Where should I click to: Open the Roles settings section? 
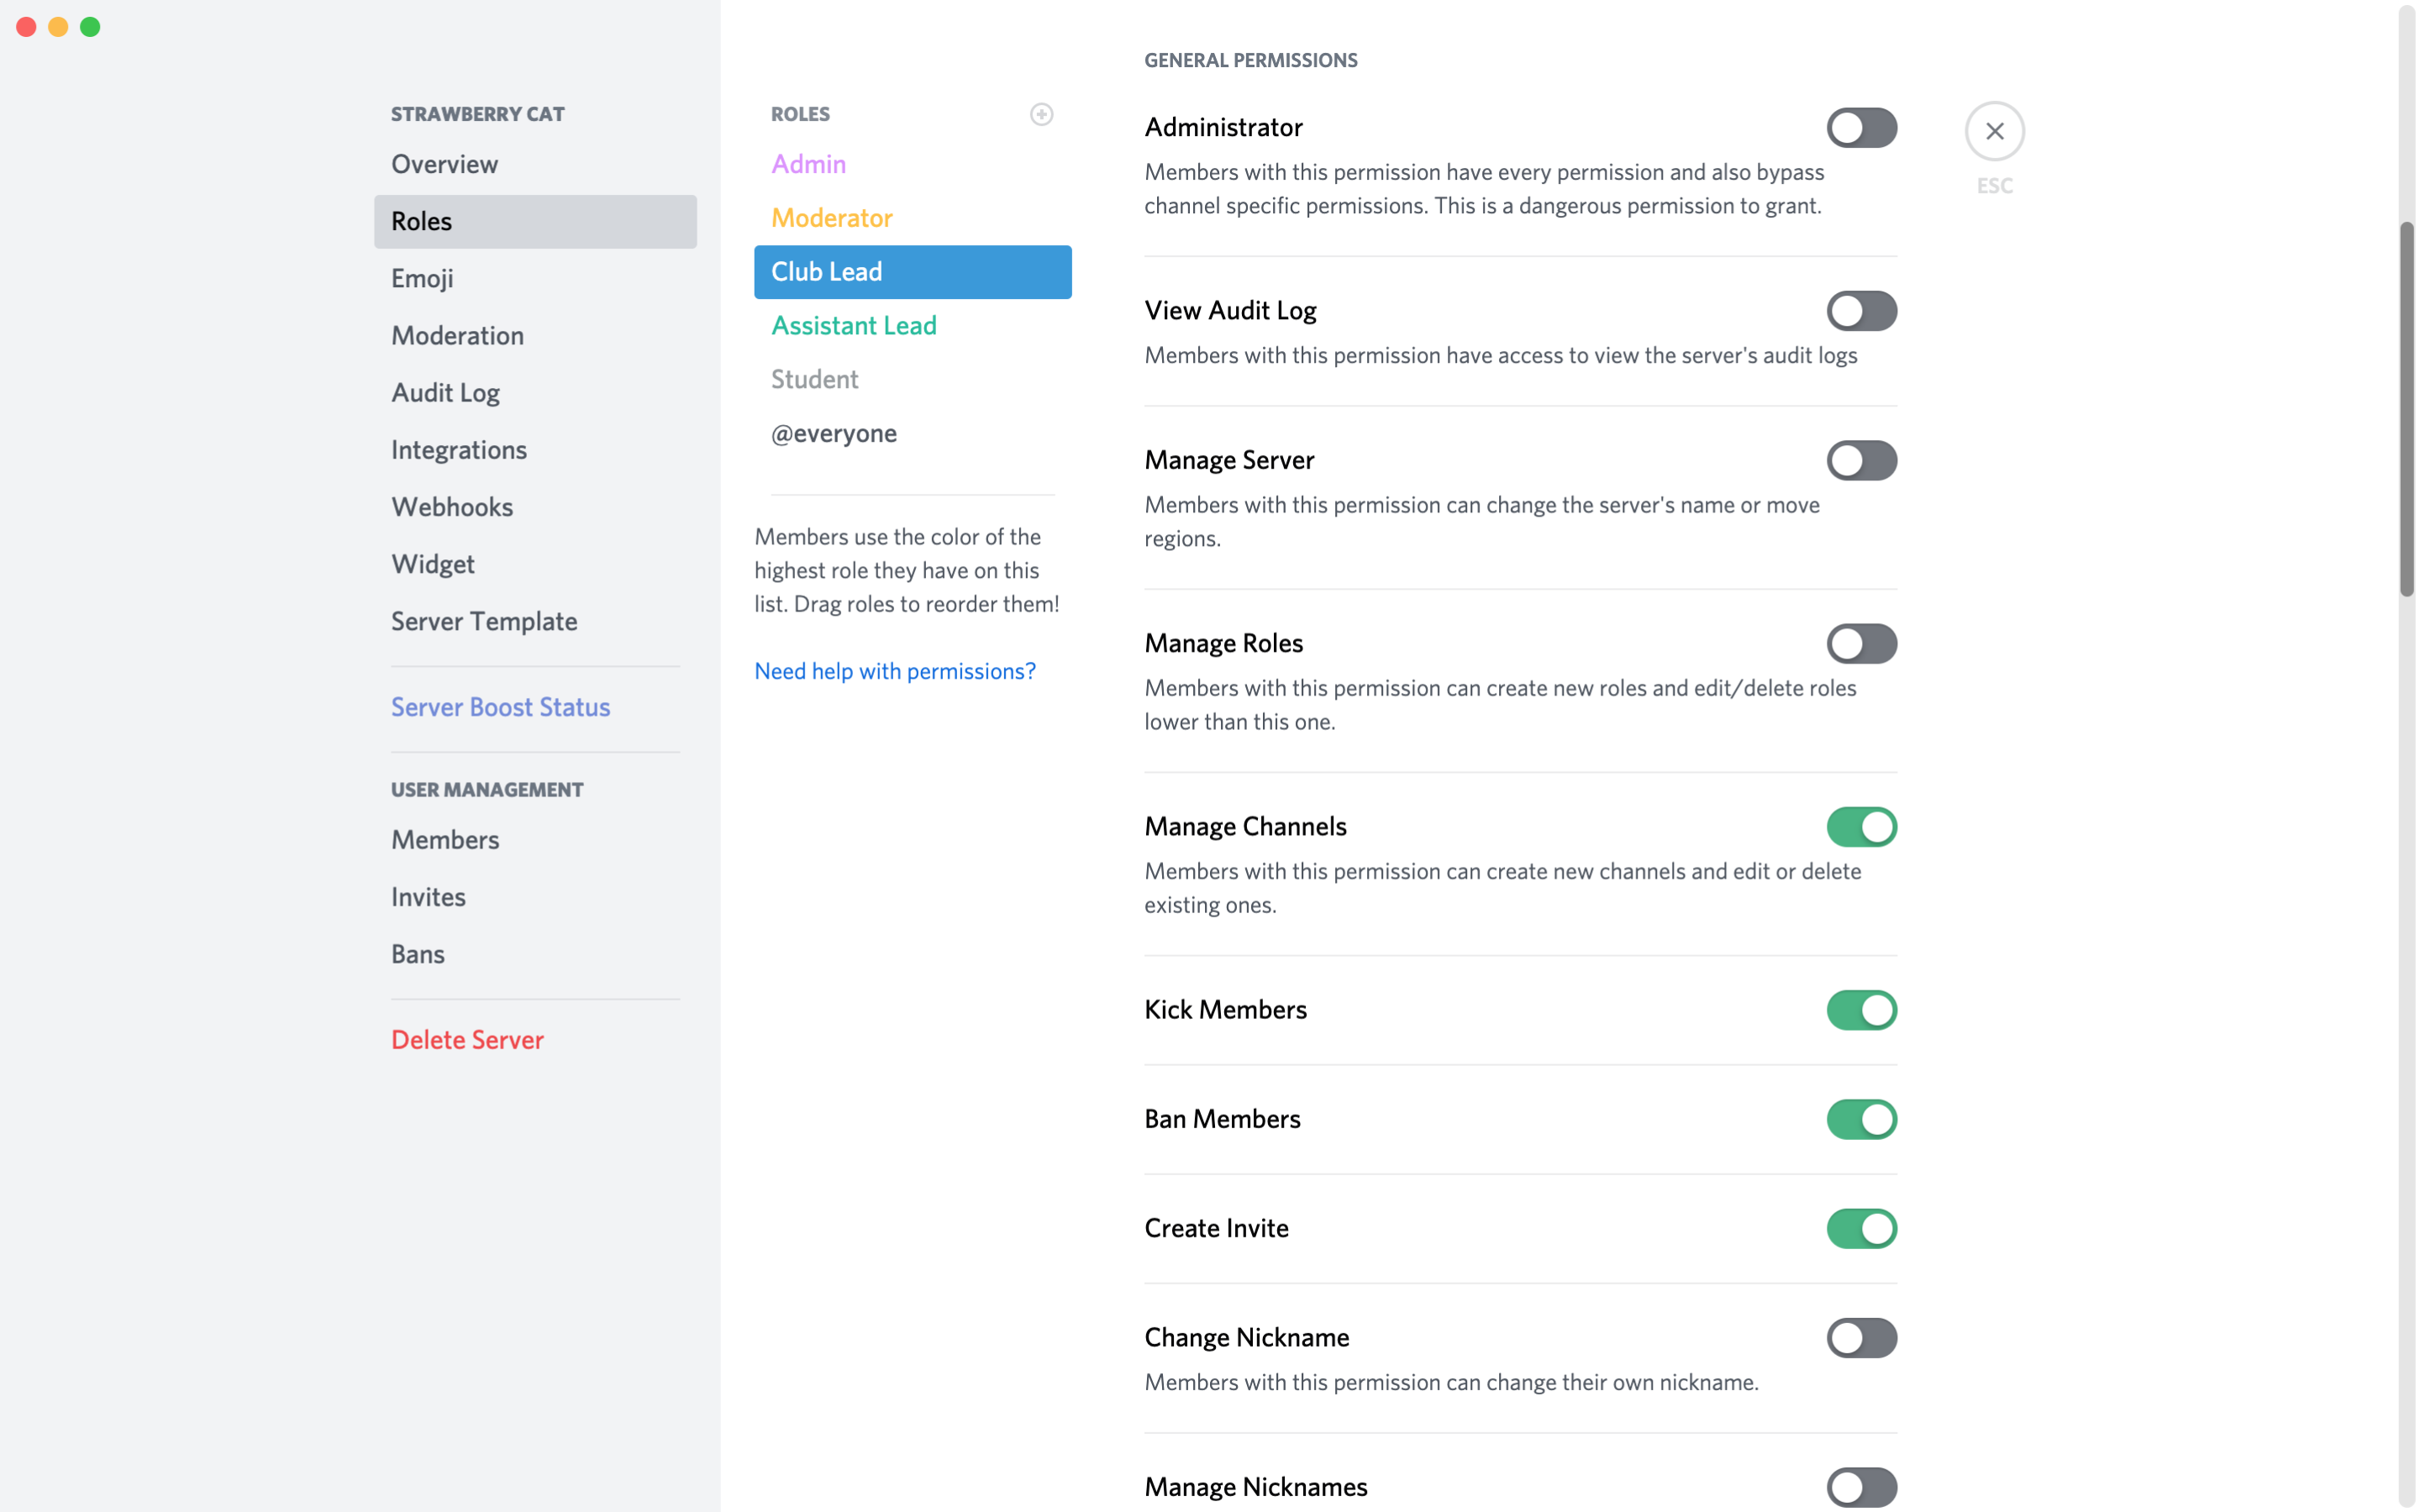point(535,219)
